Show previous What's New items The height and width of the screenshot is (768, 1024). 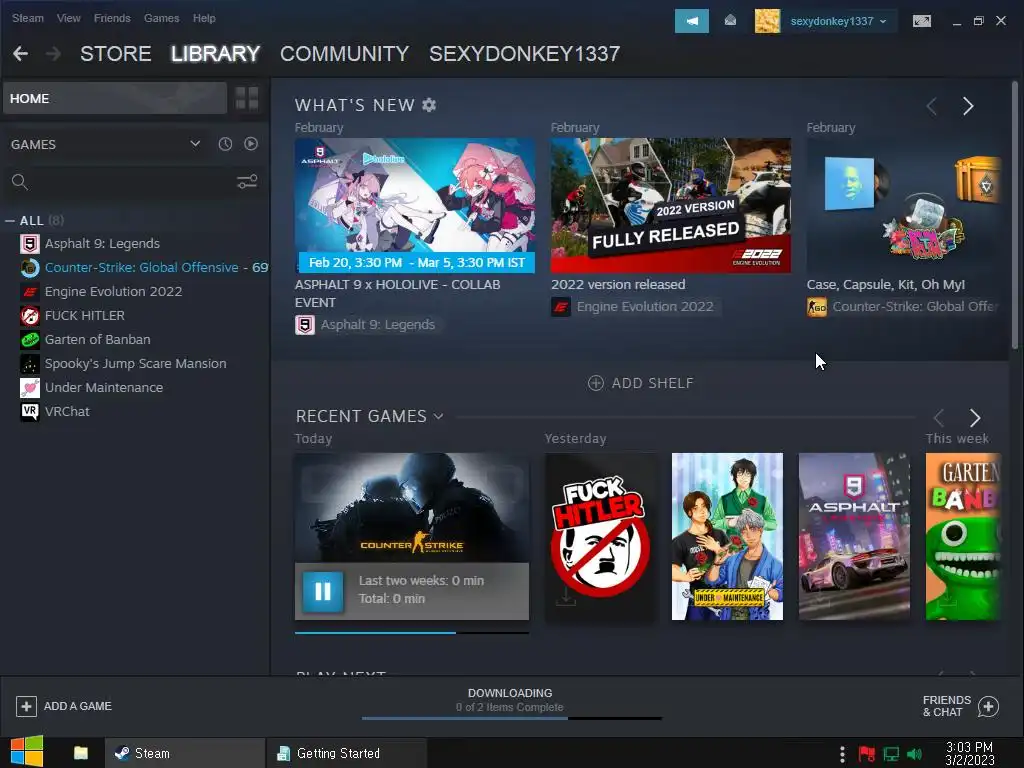tap(932, 106)
